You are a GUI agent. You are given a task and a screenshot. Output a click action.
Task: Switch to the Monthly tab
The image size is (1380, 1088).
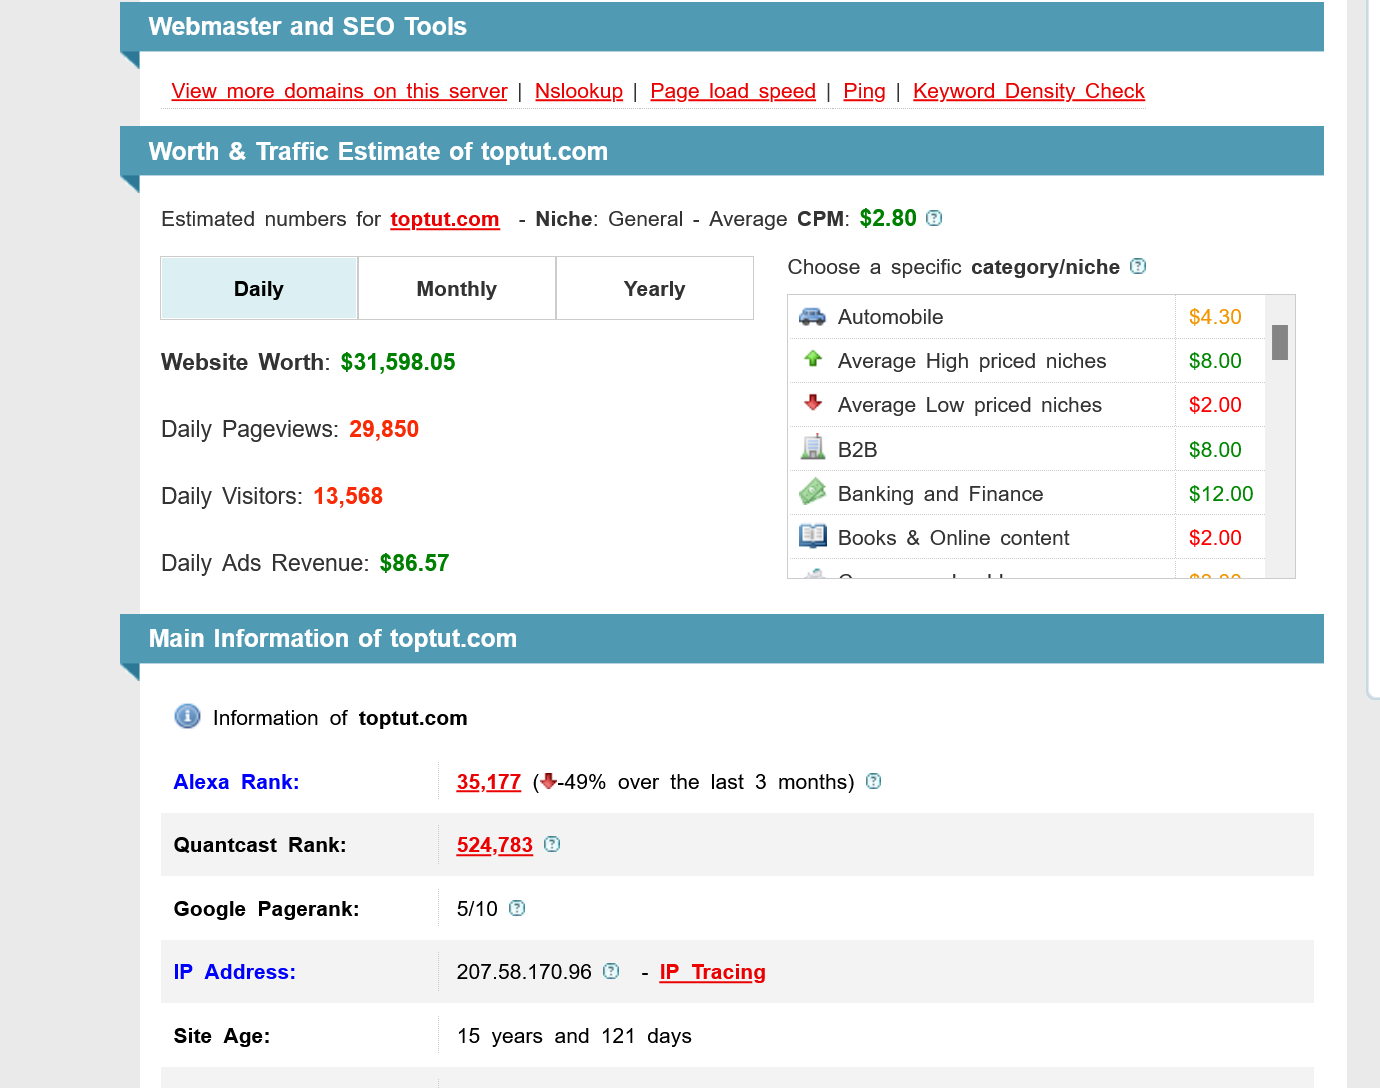click(456, 288)
